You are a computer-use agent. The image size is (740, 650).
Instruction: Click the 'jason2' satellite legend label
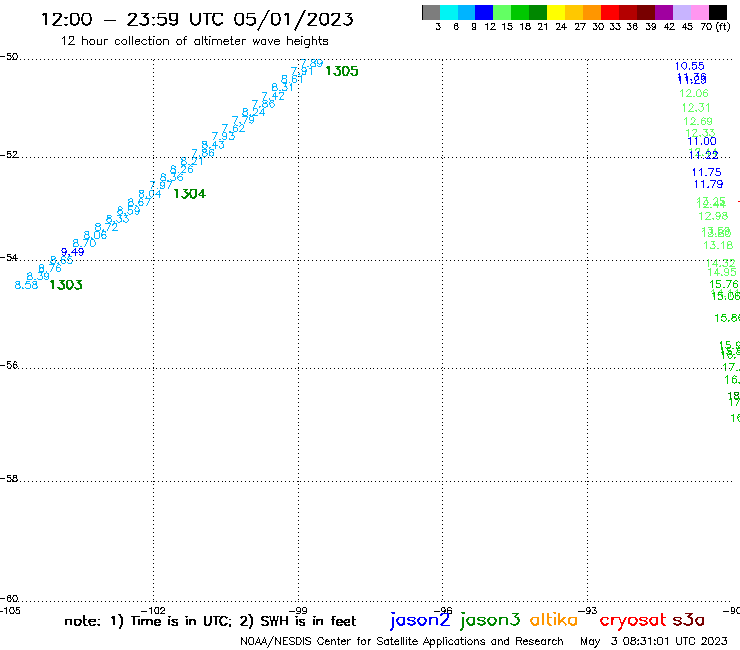point(420,621)
